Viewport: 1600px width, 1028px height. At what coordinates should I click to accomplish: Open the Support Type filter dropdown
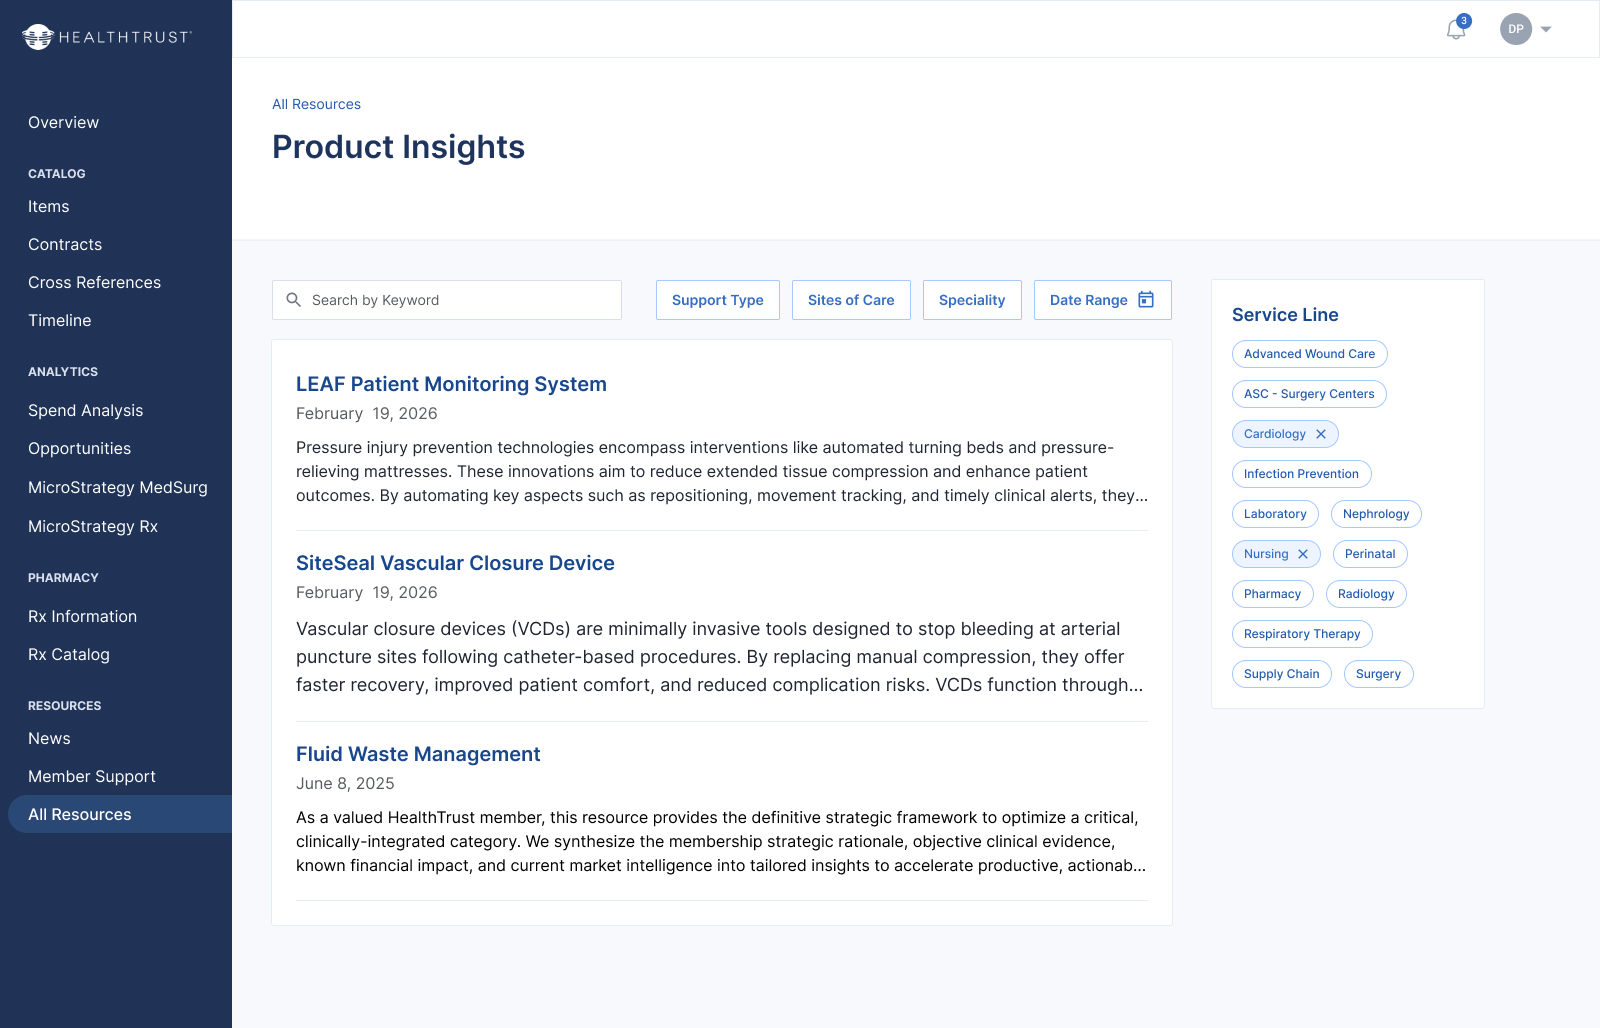tap(717, 300)
